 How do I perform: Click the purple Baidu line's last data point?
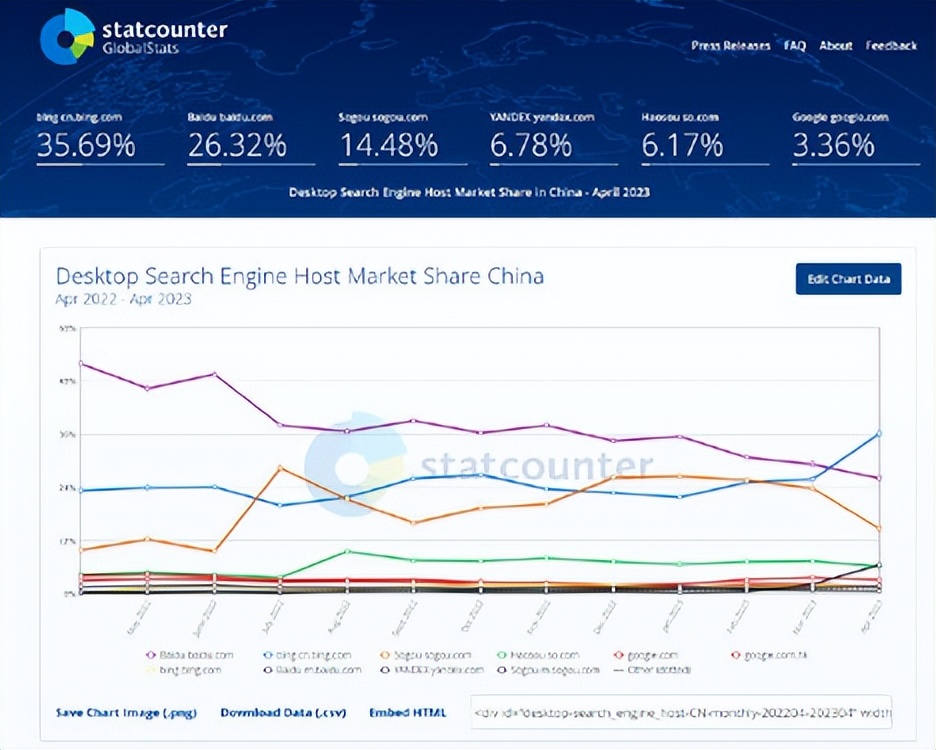pyautogui.click(x=879, y=478)
